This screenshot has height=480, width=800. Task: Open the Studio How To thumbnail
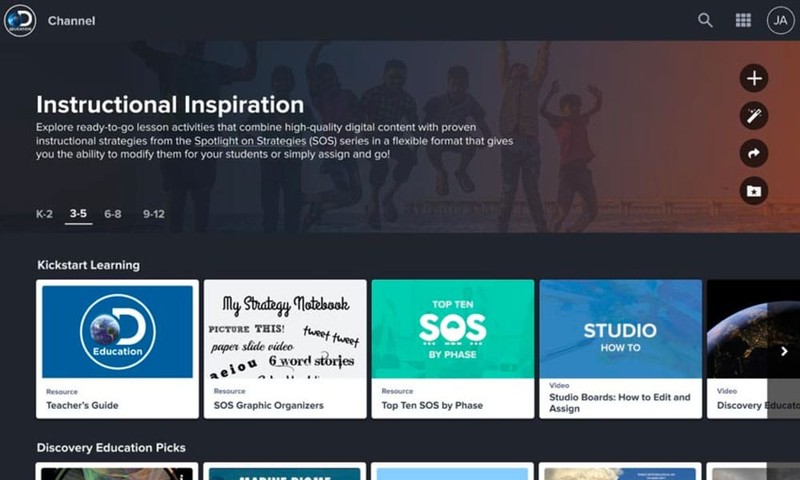tap(620, 329)
